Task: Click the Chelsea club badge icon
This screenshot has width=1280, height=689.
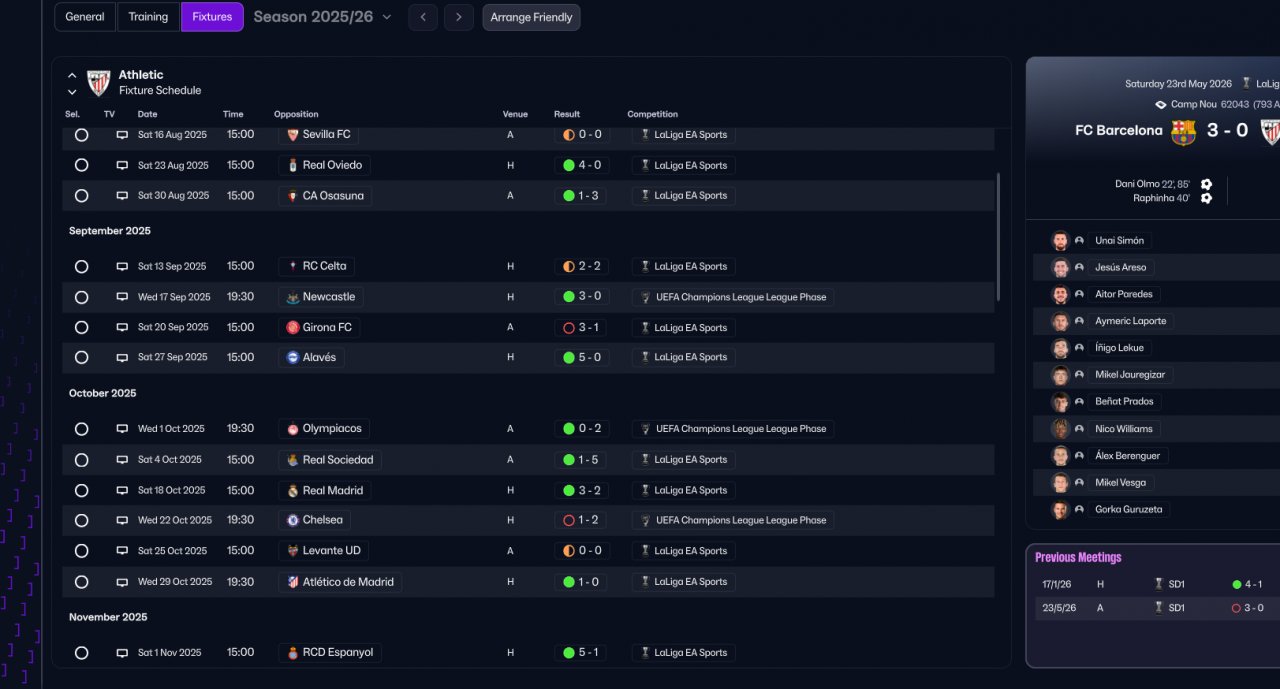Action: click(293, 520)
